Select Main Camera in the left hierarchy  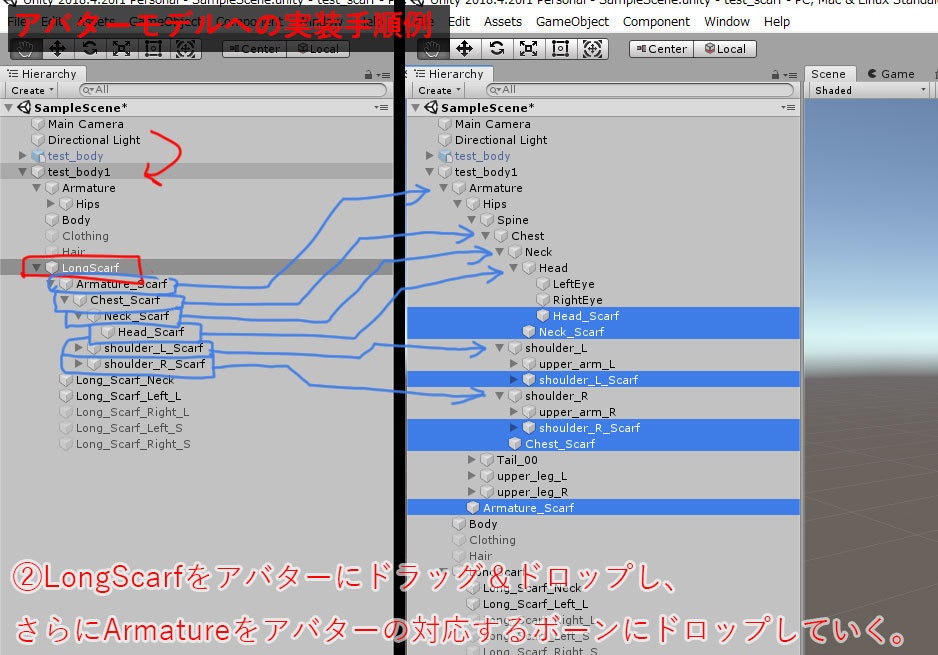tap(196, 124)
